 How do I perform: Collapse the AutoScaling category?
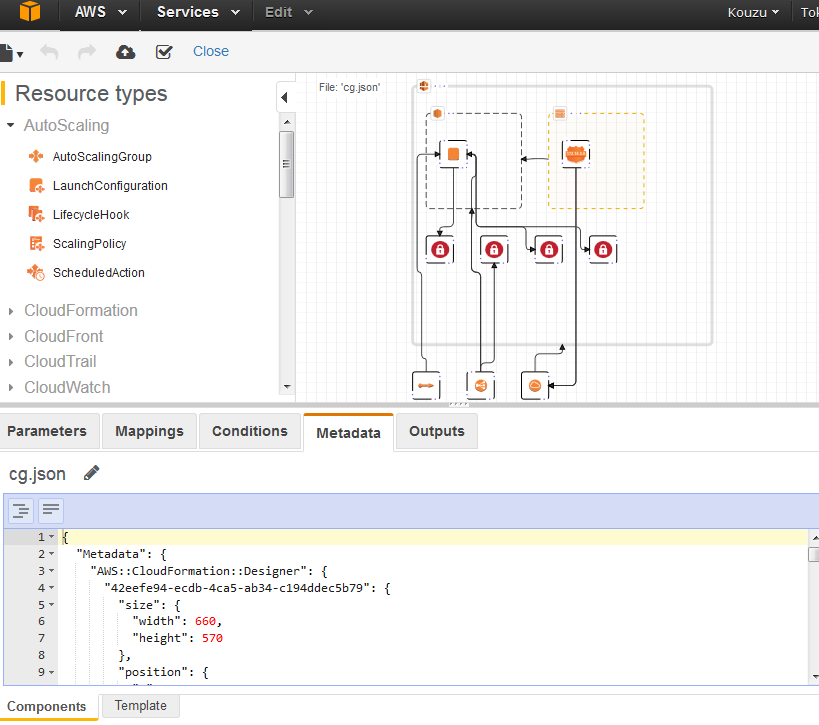(x=10, y=125)
